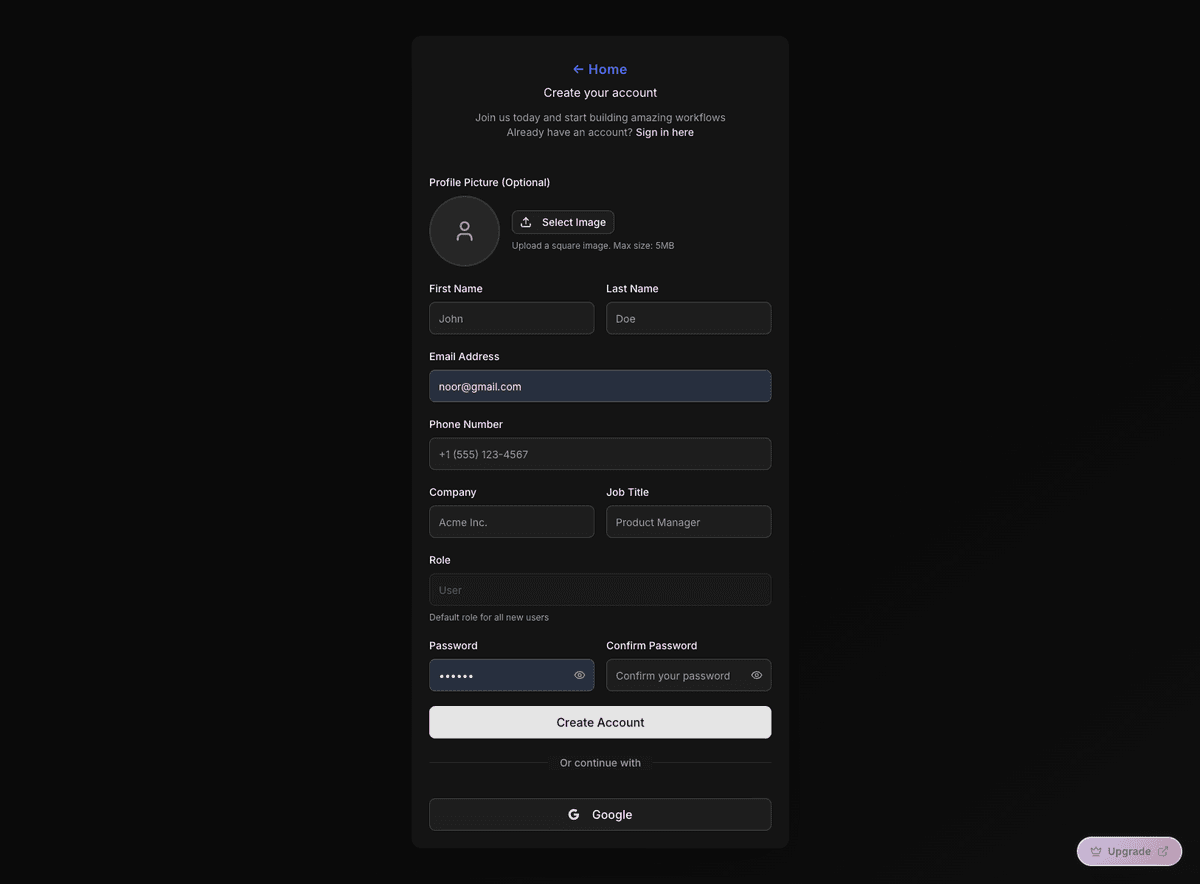Select the Company input field
The image size is (1200, 884).
[x=511, y=522]
